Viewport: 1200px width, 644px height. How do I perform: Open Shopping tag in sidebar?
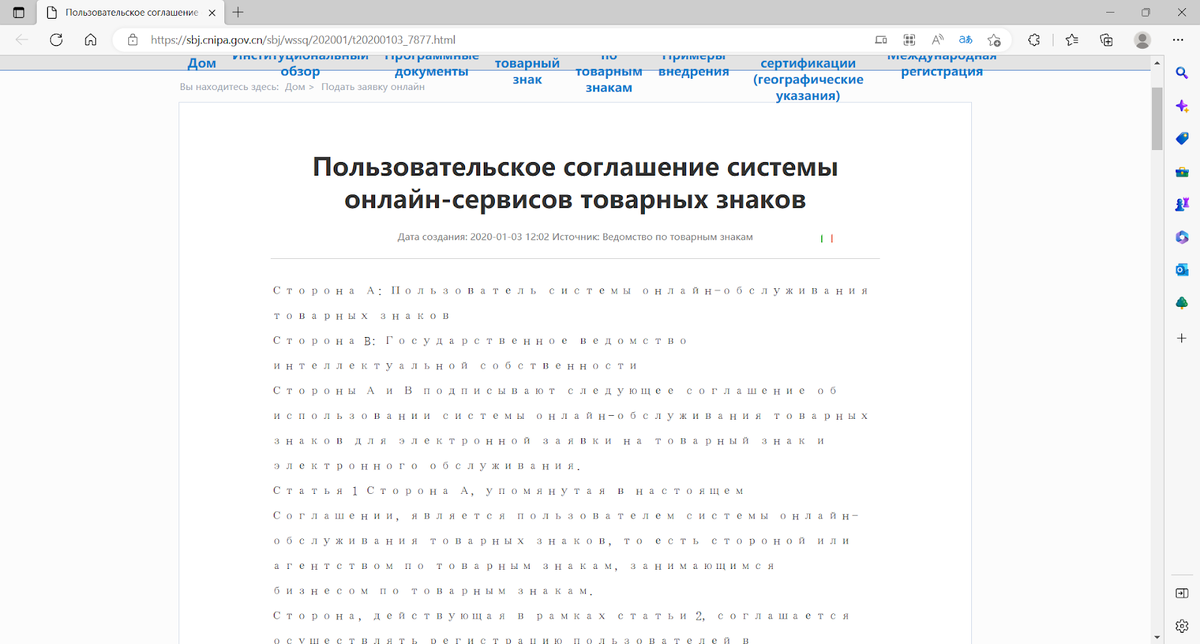(x=1182, y=138)
